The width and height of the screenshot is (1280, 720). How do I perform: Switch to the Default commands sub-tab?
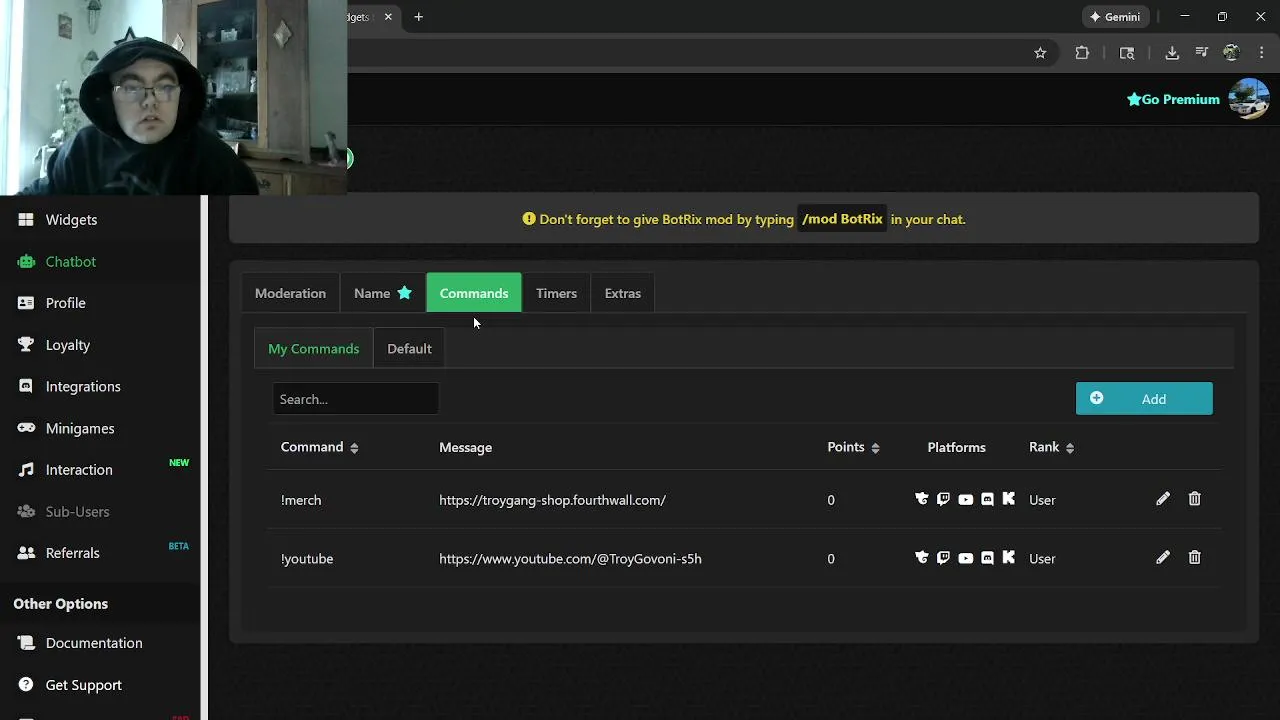(409, 348)
